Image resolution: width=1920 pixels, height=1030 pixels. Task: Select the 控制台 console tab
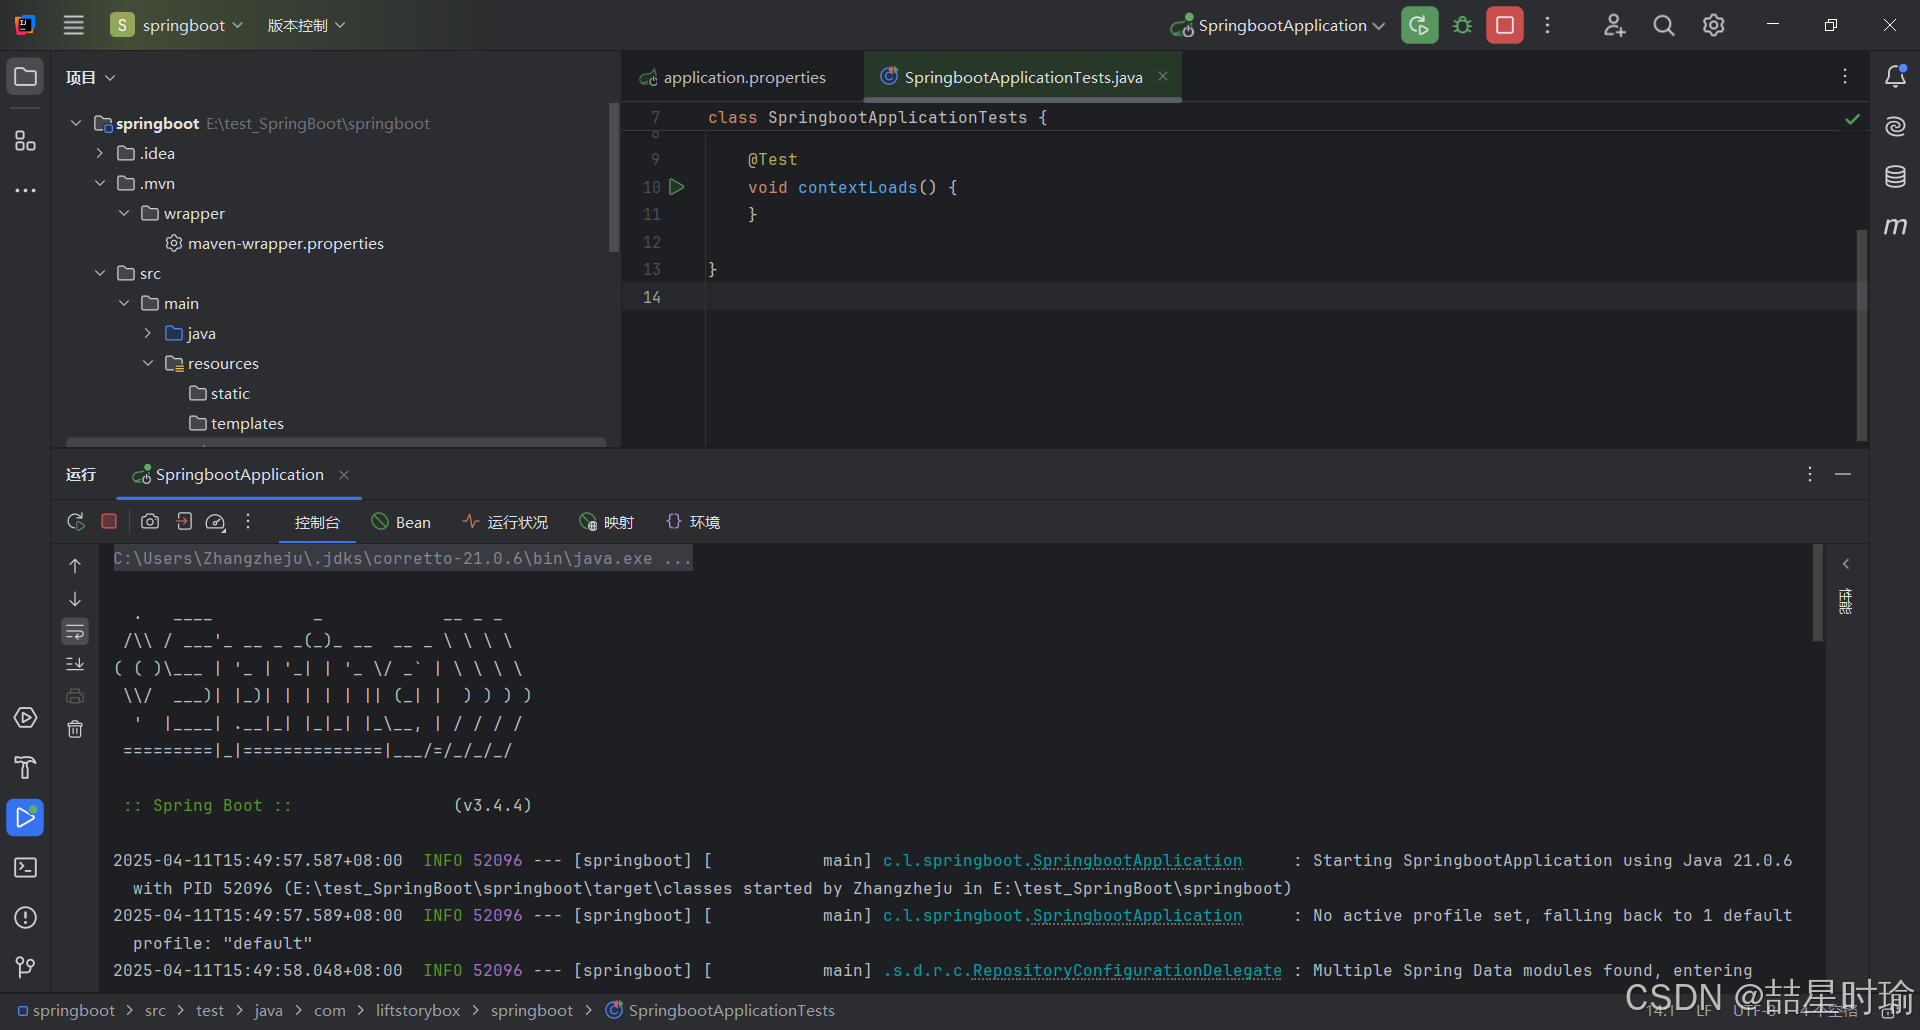[x=317, y=522]
